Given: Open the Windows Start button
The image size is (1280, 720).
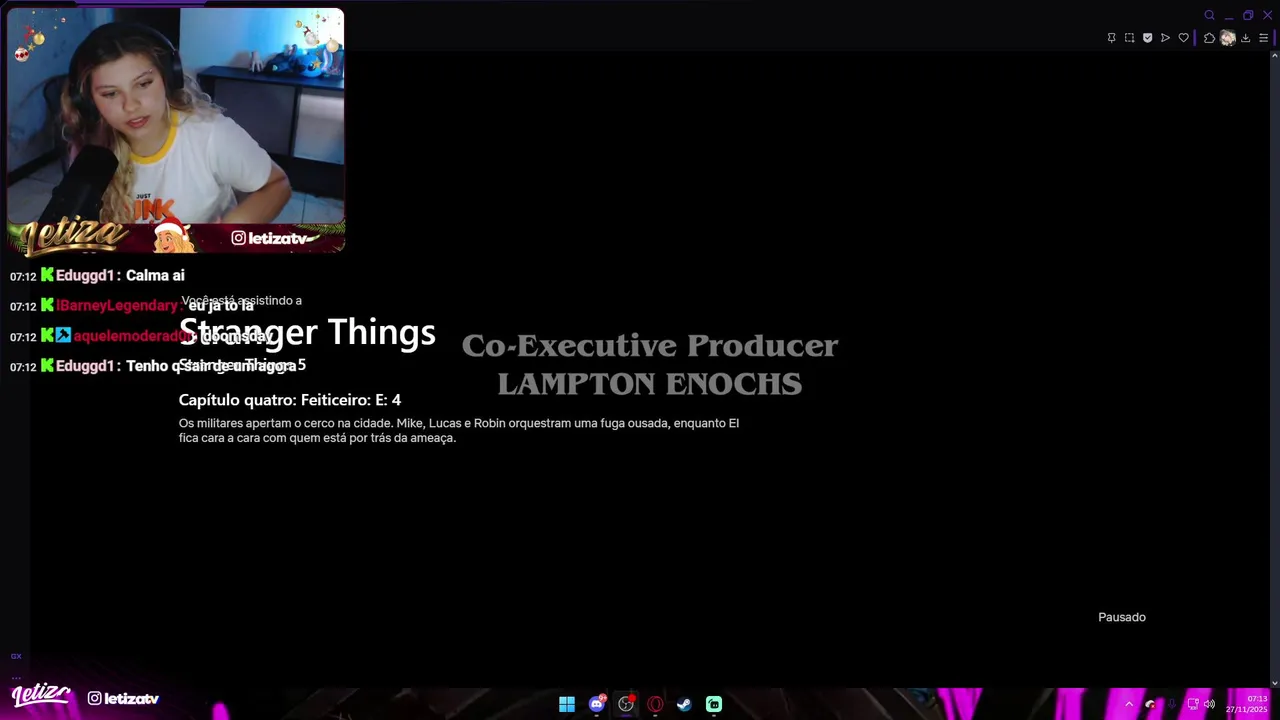Looking at the screenshot, I should point(567,704).
